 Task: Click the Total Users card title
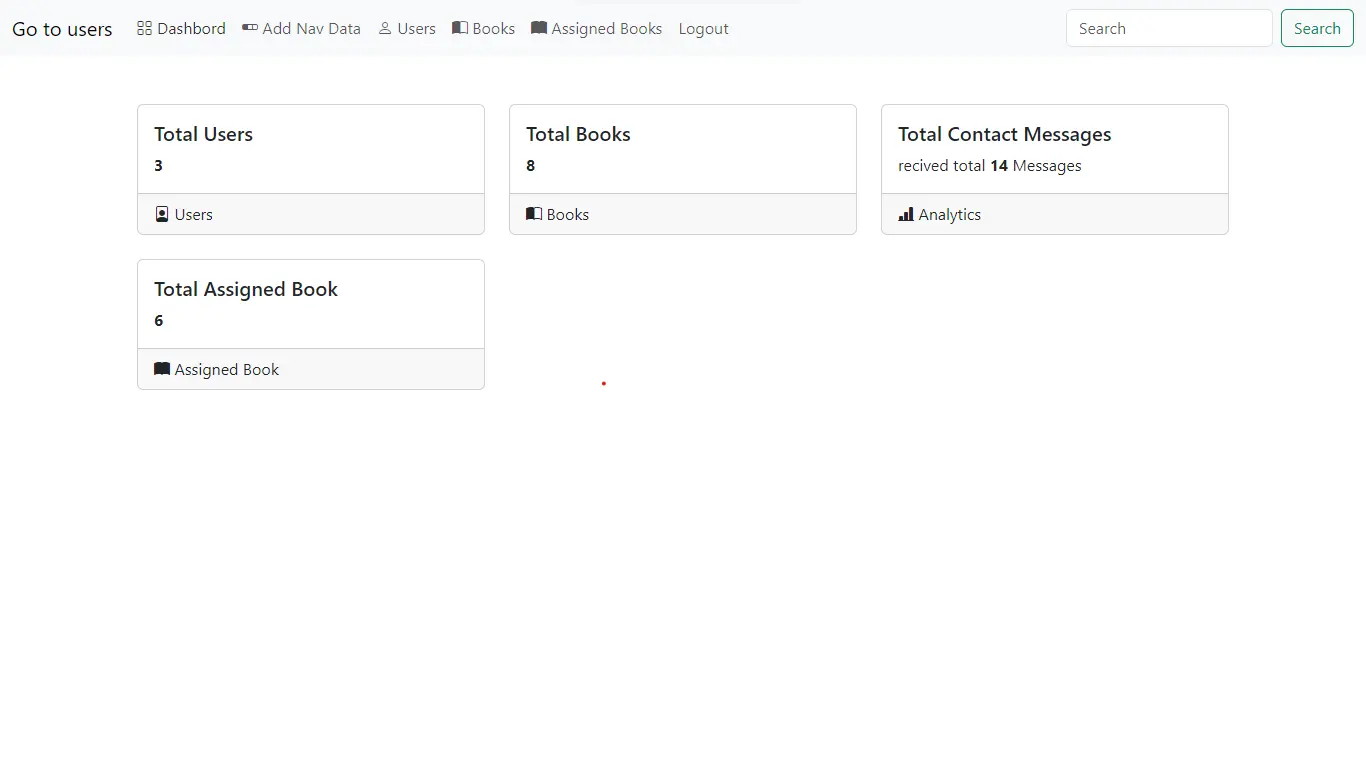(x=203, y=134)
